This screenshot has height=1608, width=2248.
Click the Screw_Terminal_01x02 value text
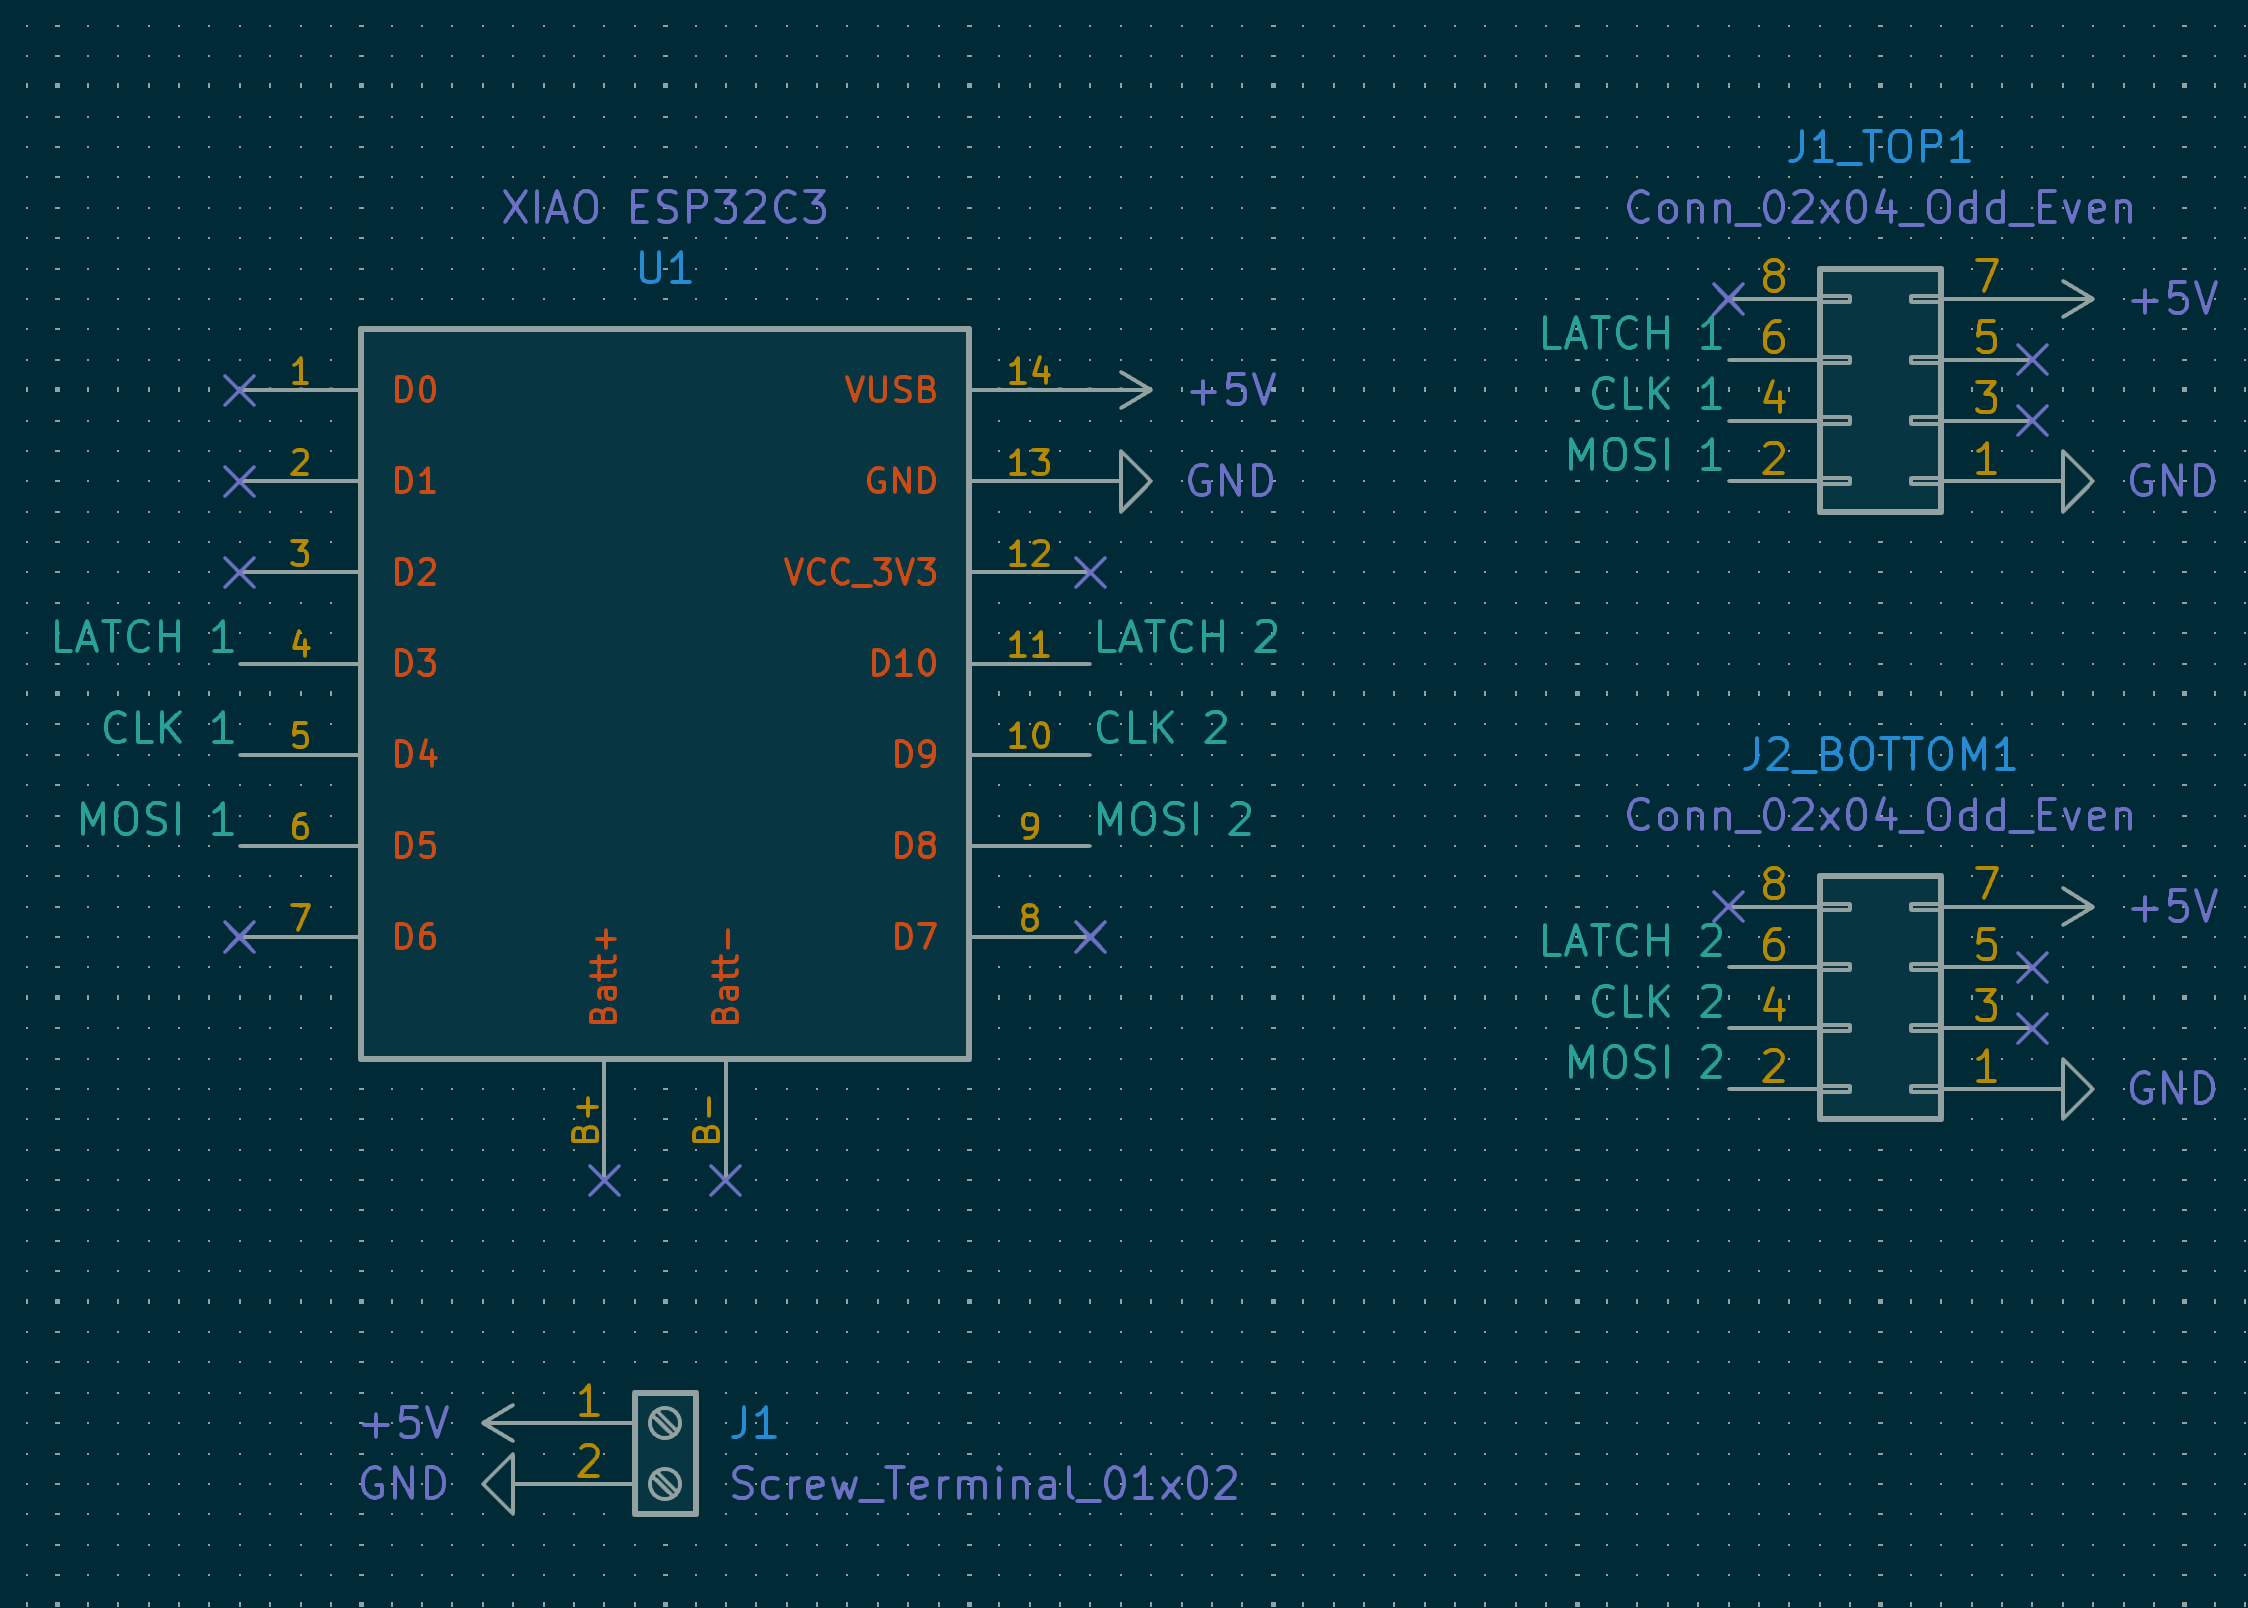pyautogui.click(x=985, y=1483)
